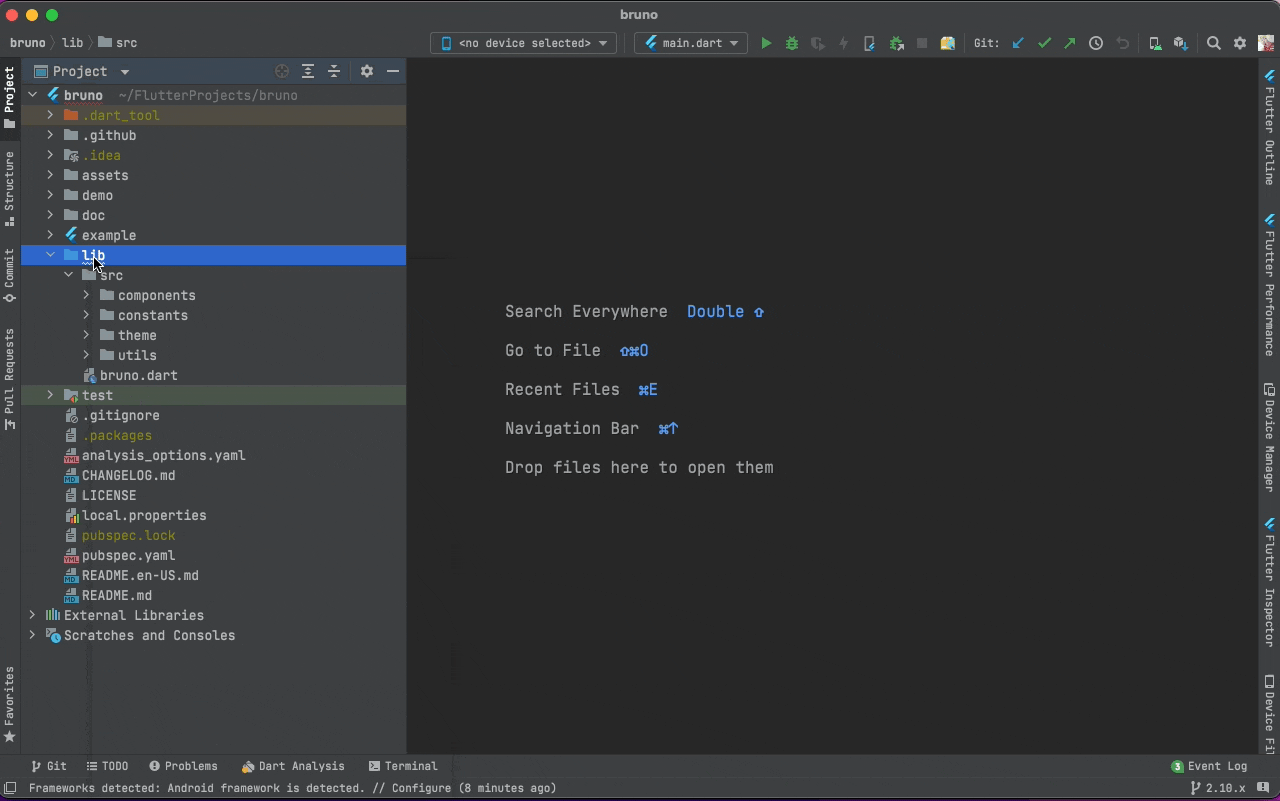Click the Expand All icon in the Project panel
Screen dimensions: 1280x801
(308, 71)
